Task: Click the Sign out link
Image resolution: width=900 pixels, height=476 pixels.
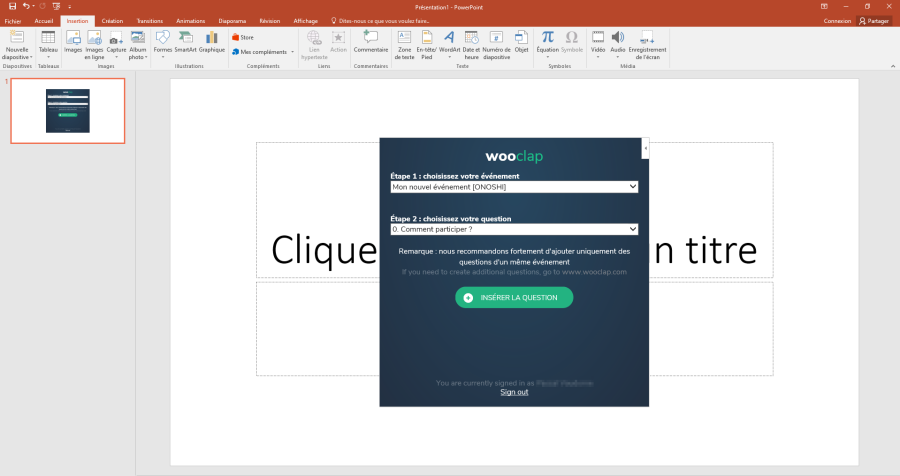Action: pos(514,392)
